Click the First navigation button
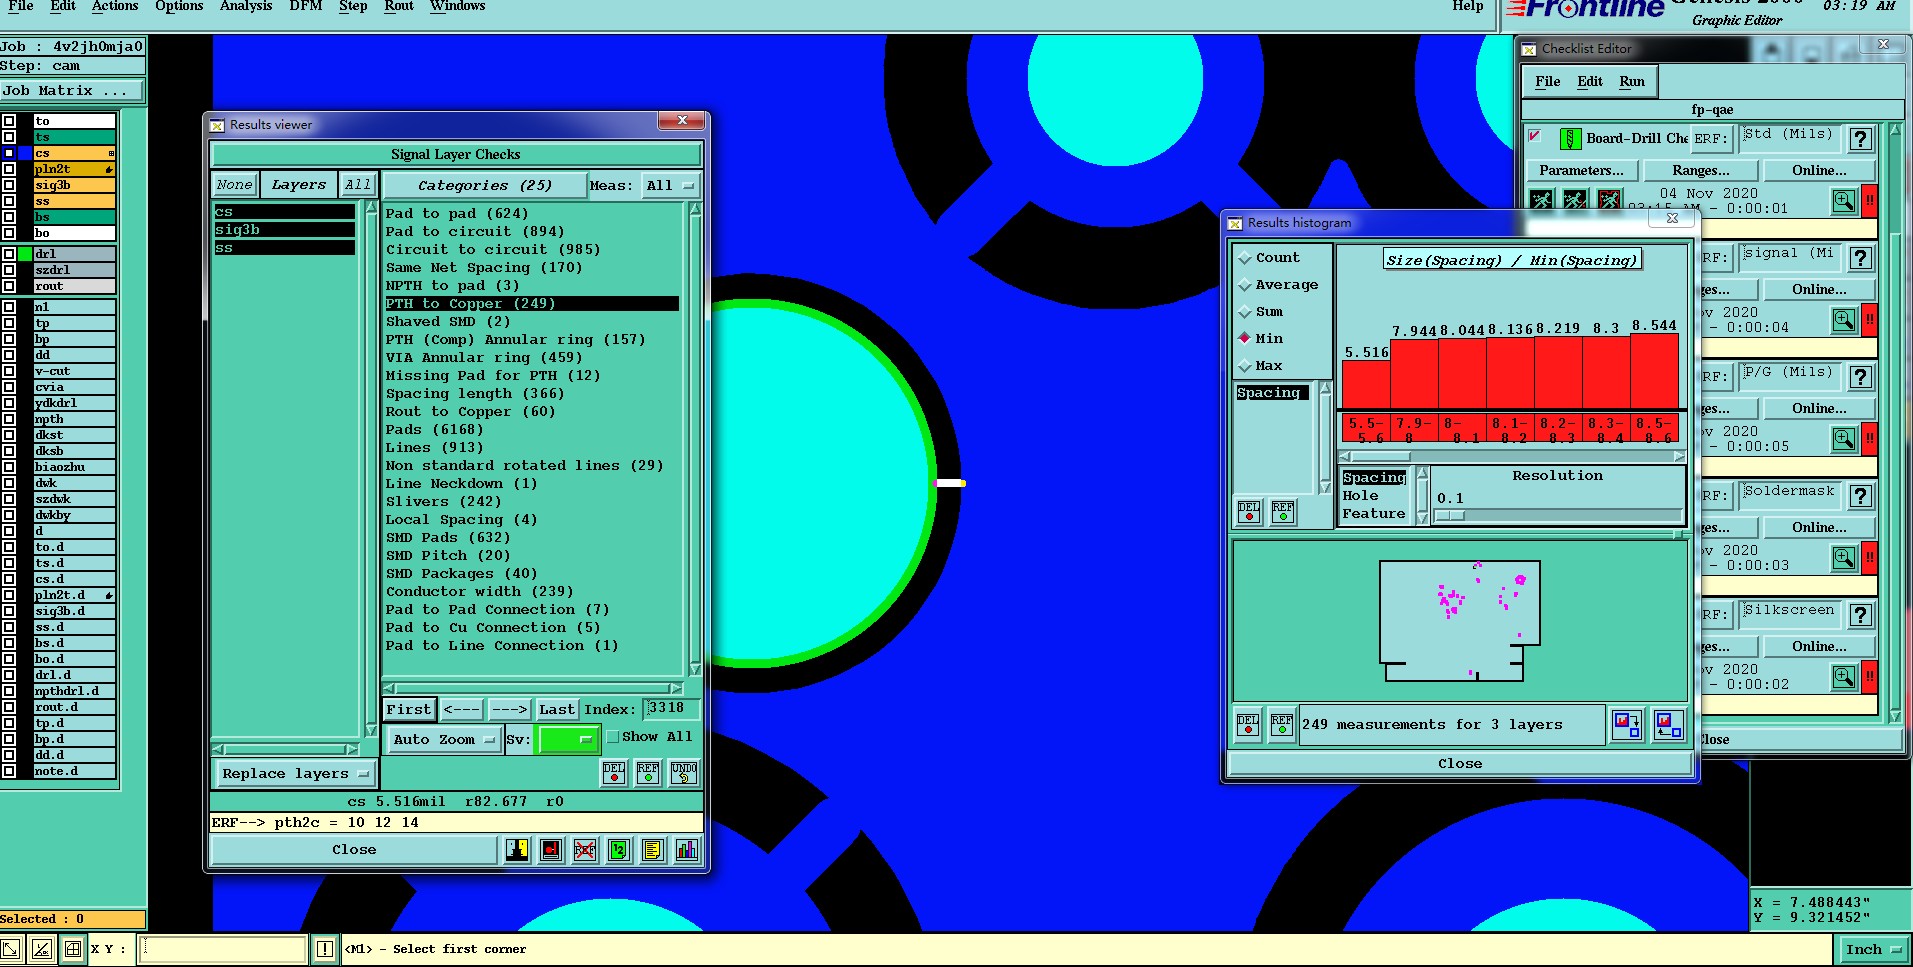 click(x=409, y=710)
